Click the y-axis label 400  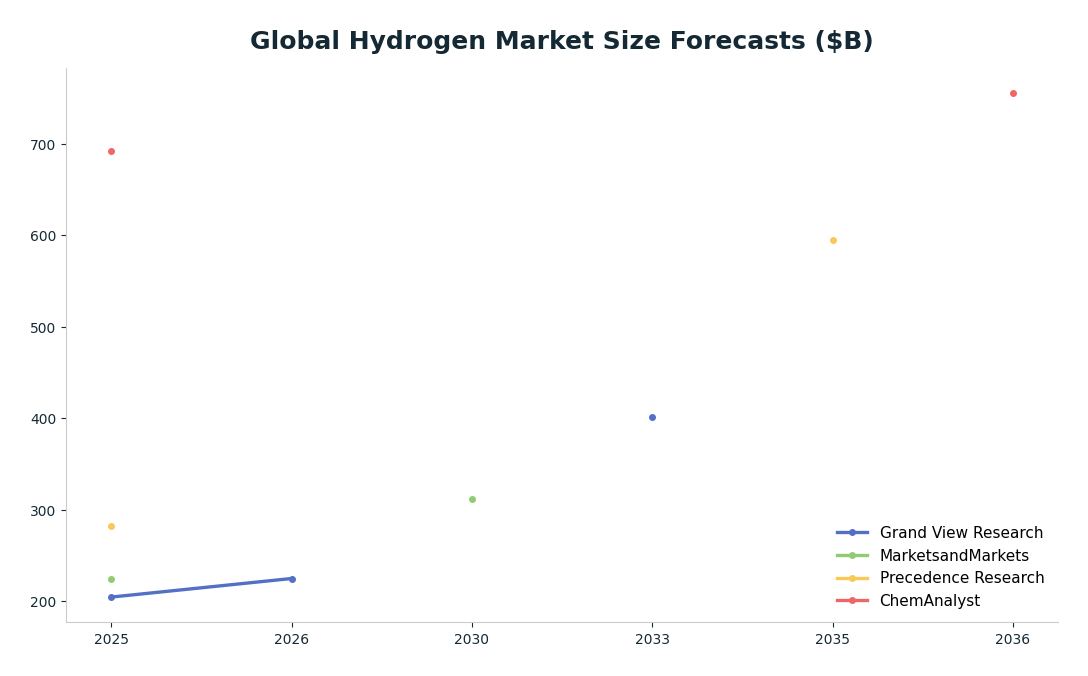pyautogui.click(x=42, y=419)
